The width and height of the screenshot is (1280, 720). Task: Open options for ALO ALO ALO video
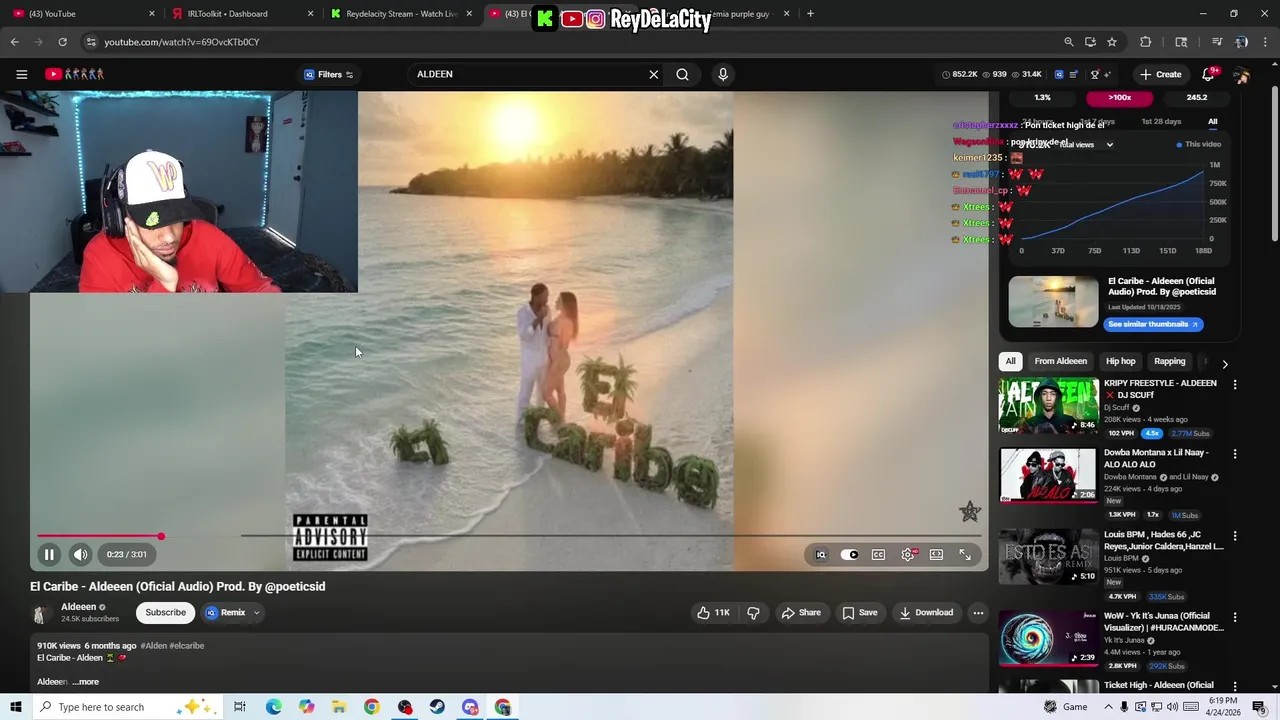[1234, 454]
